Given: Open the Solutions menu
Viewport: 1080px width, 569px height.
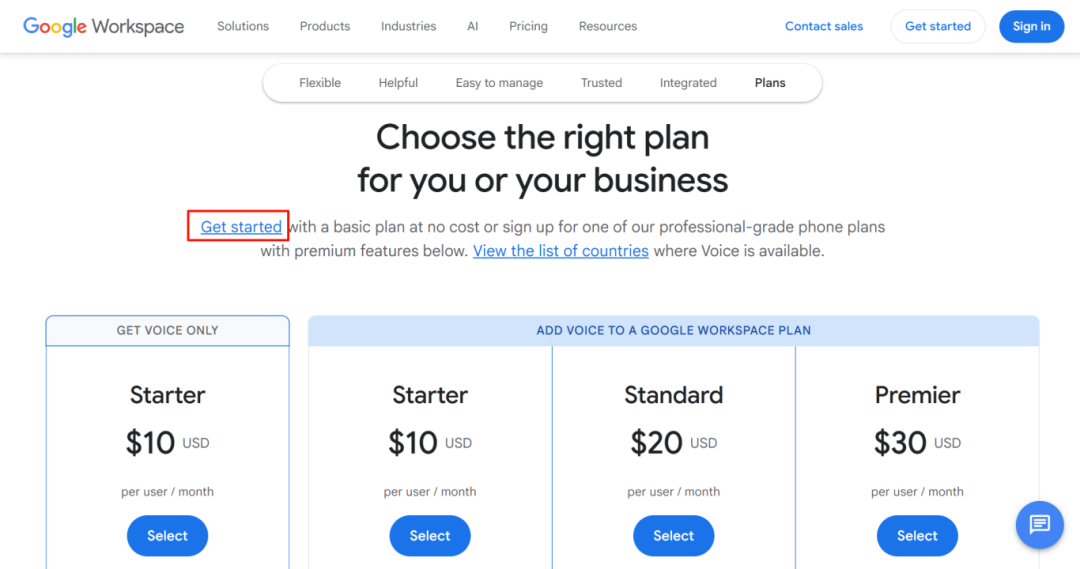Looking at the screenshot, I should [x=243, y=26].
